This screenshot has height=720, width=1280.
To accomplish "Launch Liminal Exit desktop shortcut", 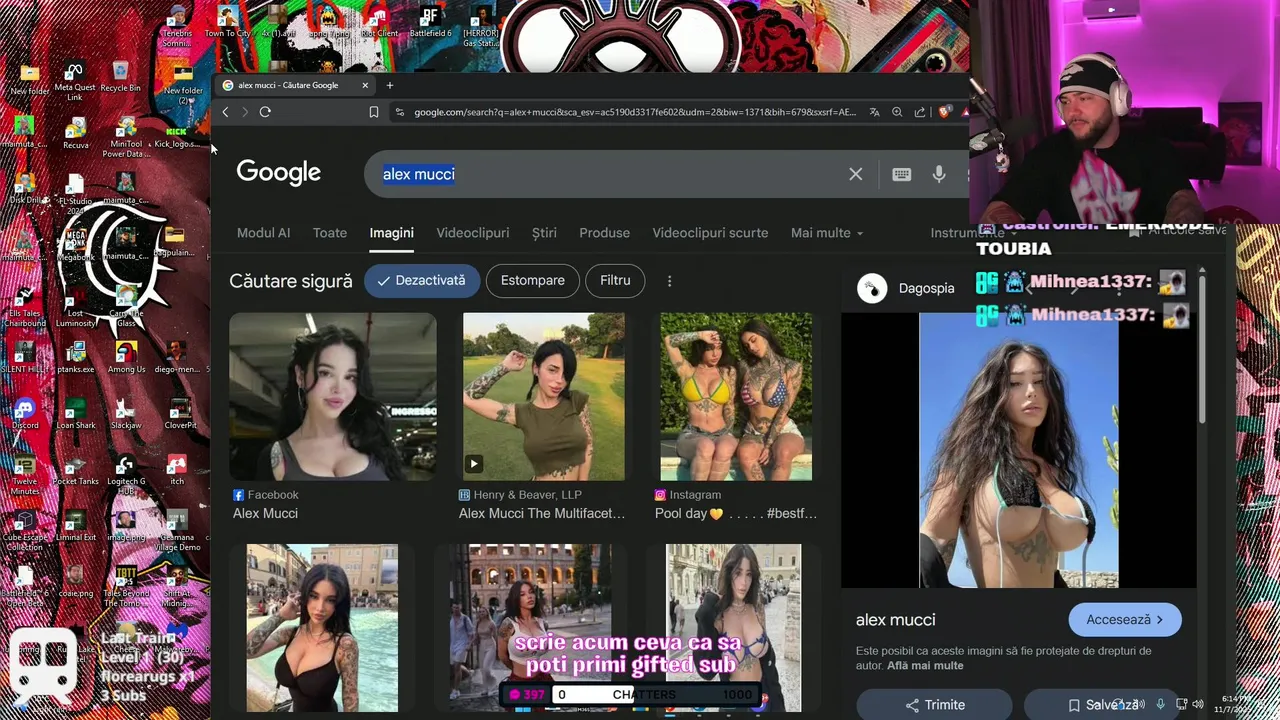I will [76, 525].
